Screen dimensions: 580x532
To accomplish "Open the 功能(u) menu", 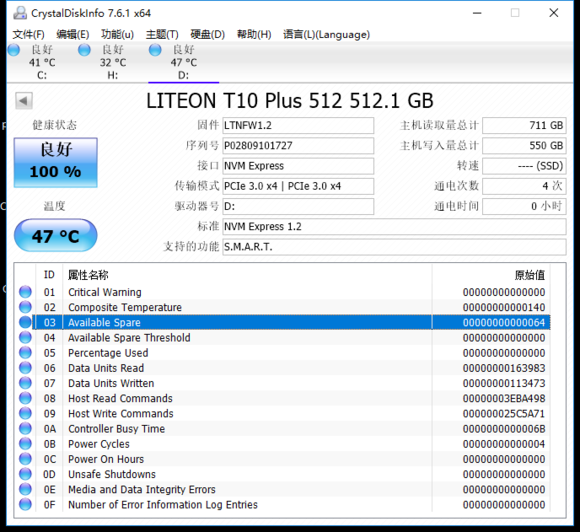I will pyautogui.click(x=117, y=34).
